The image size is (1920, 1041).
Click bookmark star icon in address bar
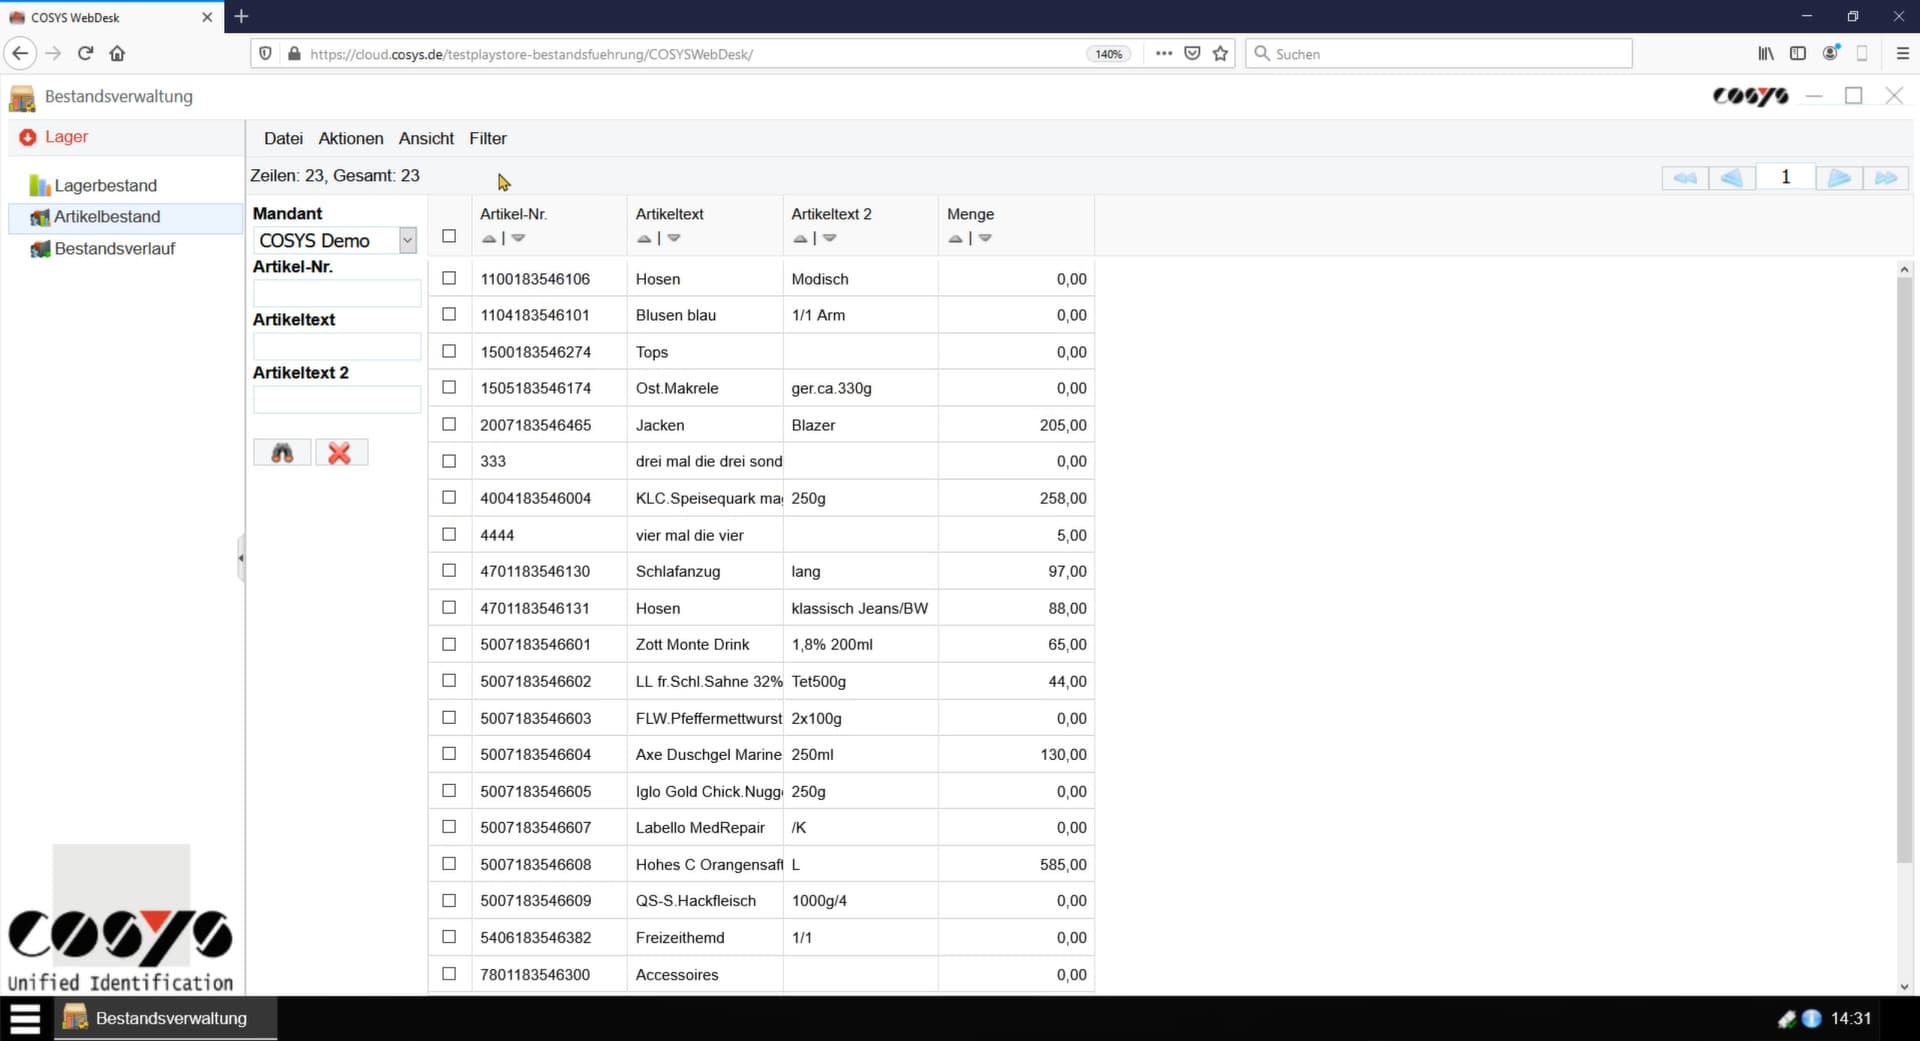click(x=1220, y=54)
